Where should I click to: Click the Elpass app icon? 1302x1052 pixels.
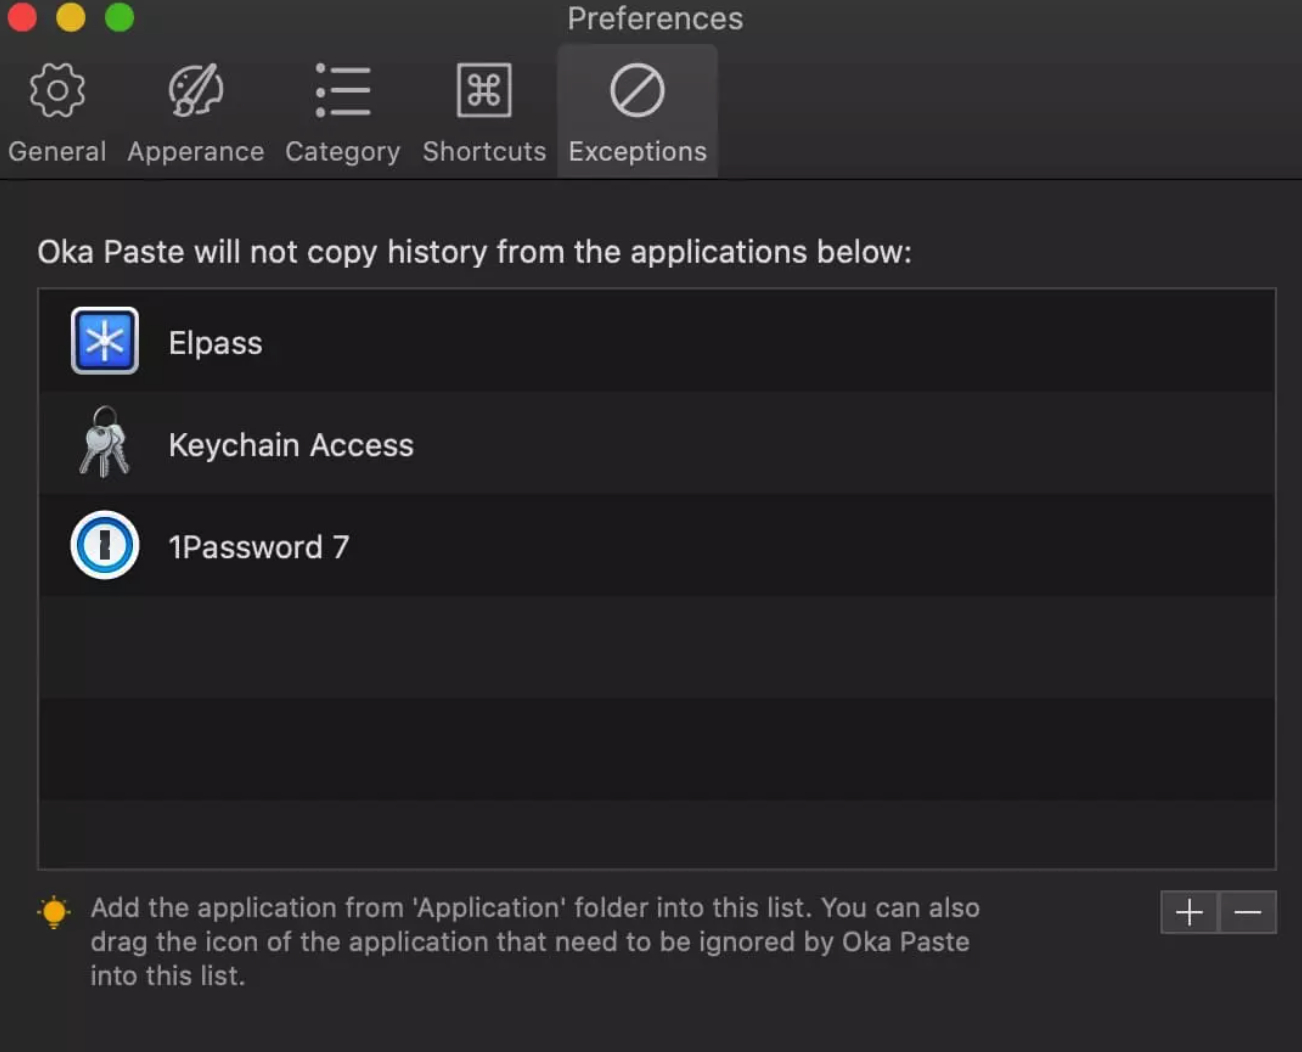click(104, 341)
